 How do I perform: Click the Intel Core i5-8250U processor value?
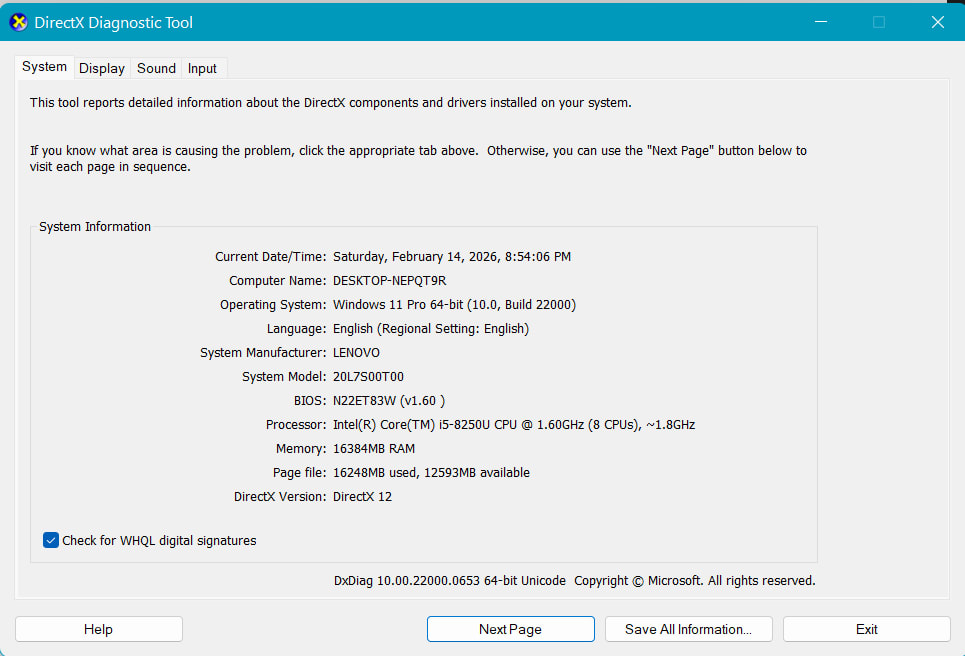click(x=514, y=425)
